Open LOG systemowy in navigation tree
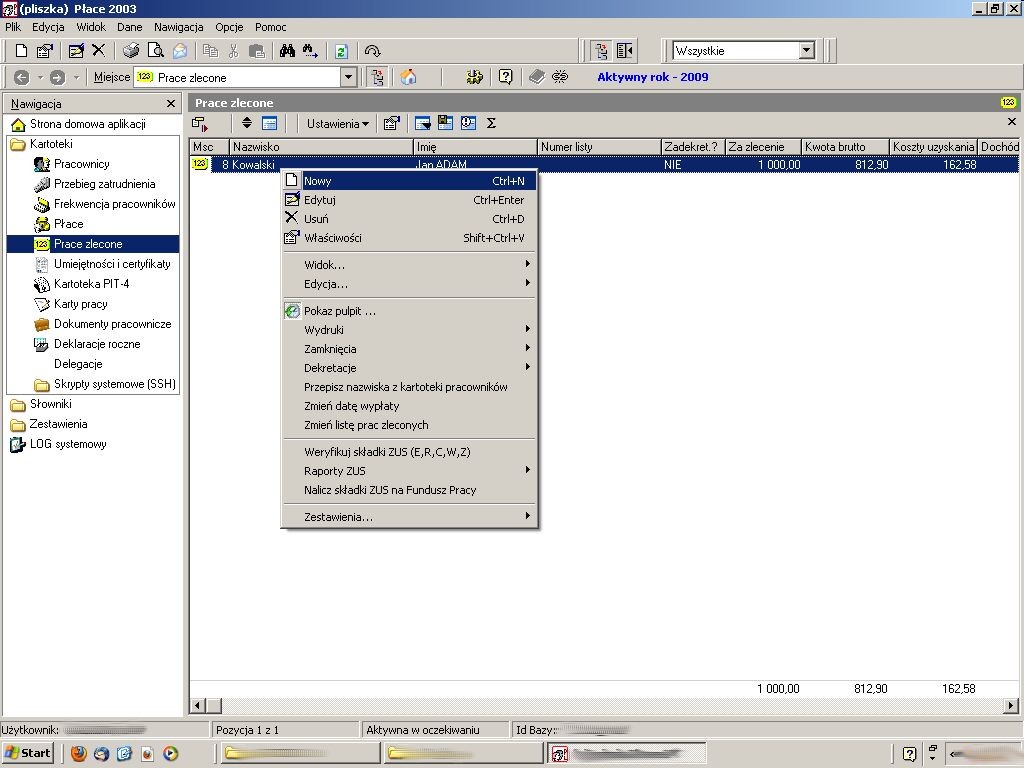The width and height of the screenshot is (1024, 768). [68, 444]
